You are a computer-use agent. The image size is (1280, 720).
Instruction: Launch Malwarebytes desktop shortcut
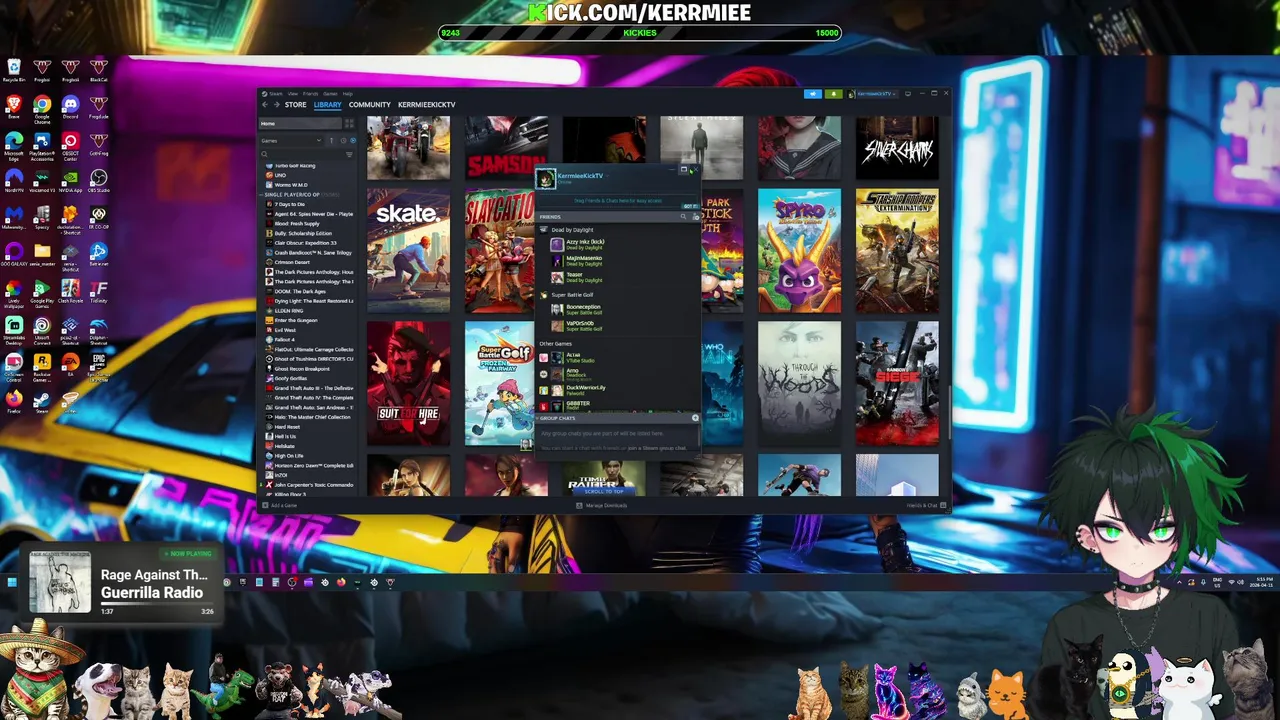tap(14, 218)
